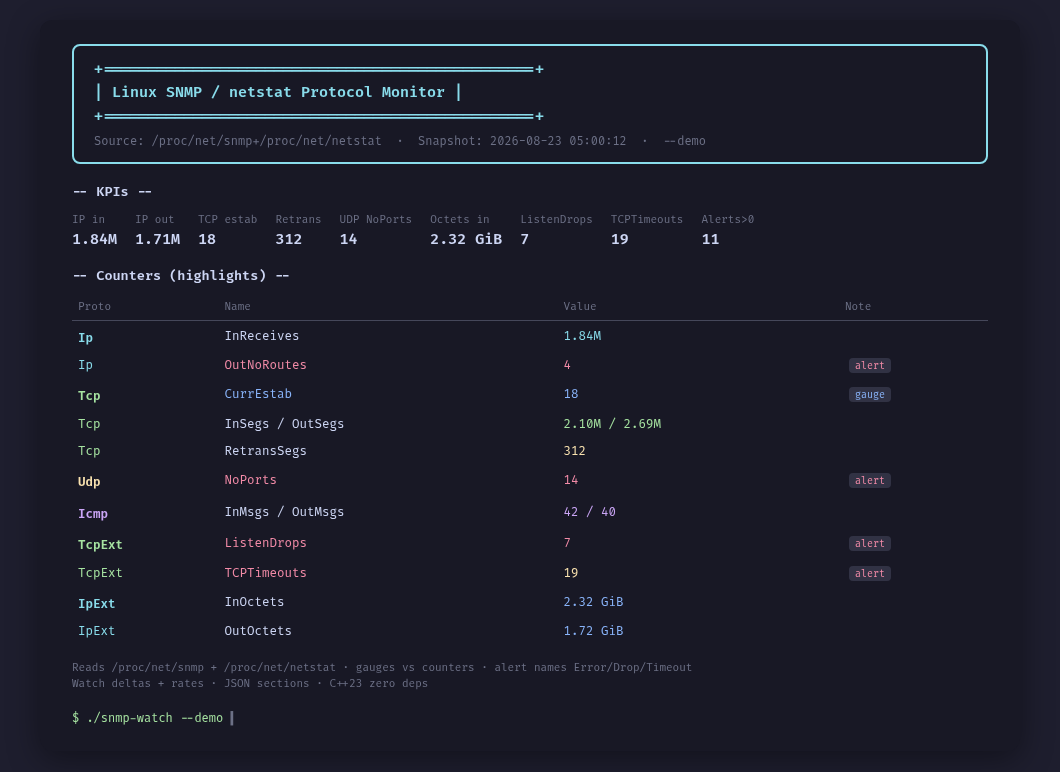Screen dimensions: 1060x772
Task: Click the 'Icmp' protocol label
Action: [x=93, y=514]
